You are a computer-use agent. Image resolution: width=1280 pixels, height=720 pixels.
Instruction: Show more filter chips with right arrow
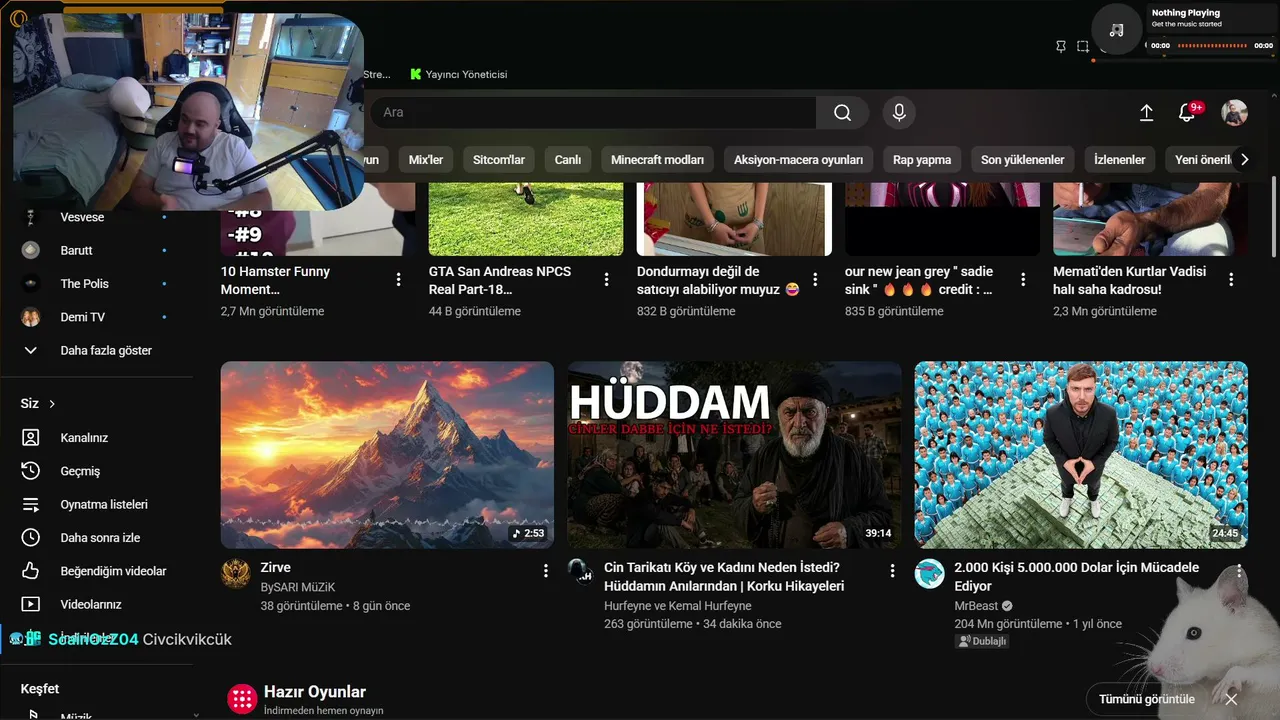pos(1244,160)
